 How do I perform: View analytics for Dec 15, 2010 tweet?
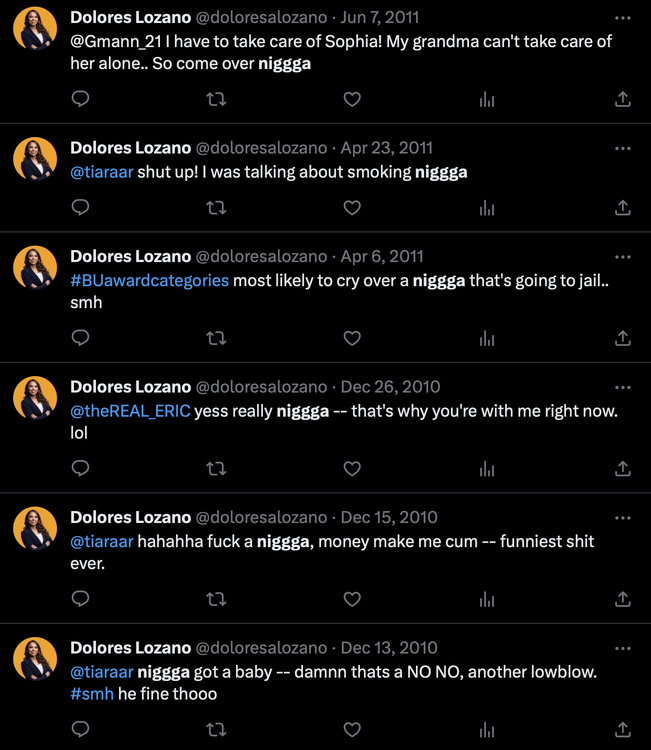(x=487, y=599)
